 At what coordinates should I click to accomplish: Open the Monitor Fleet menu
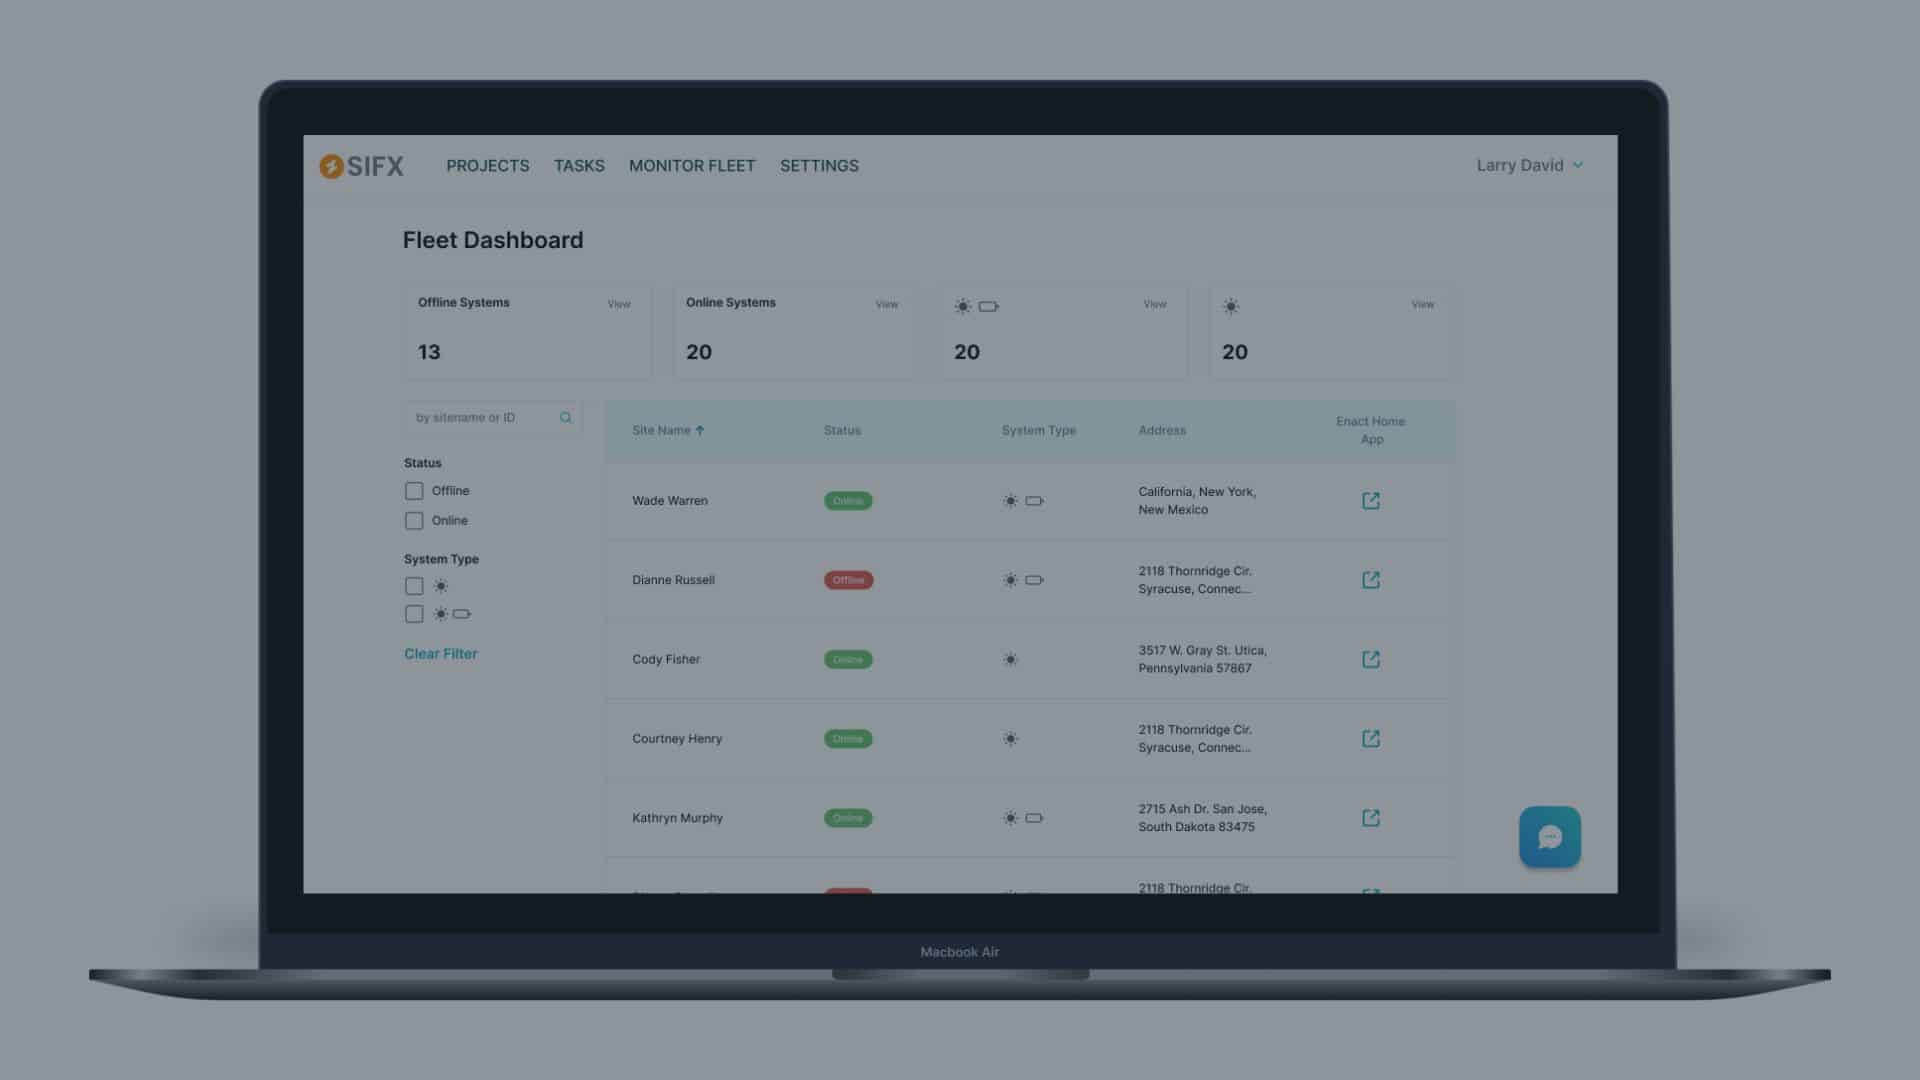click(x=691, y=166)
